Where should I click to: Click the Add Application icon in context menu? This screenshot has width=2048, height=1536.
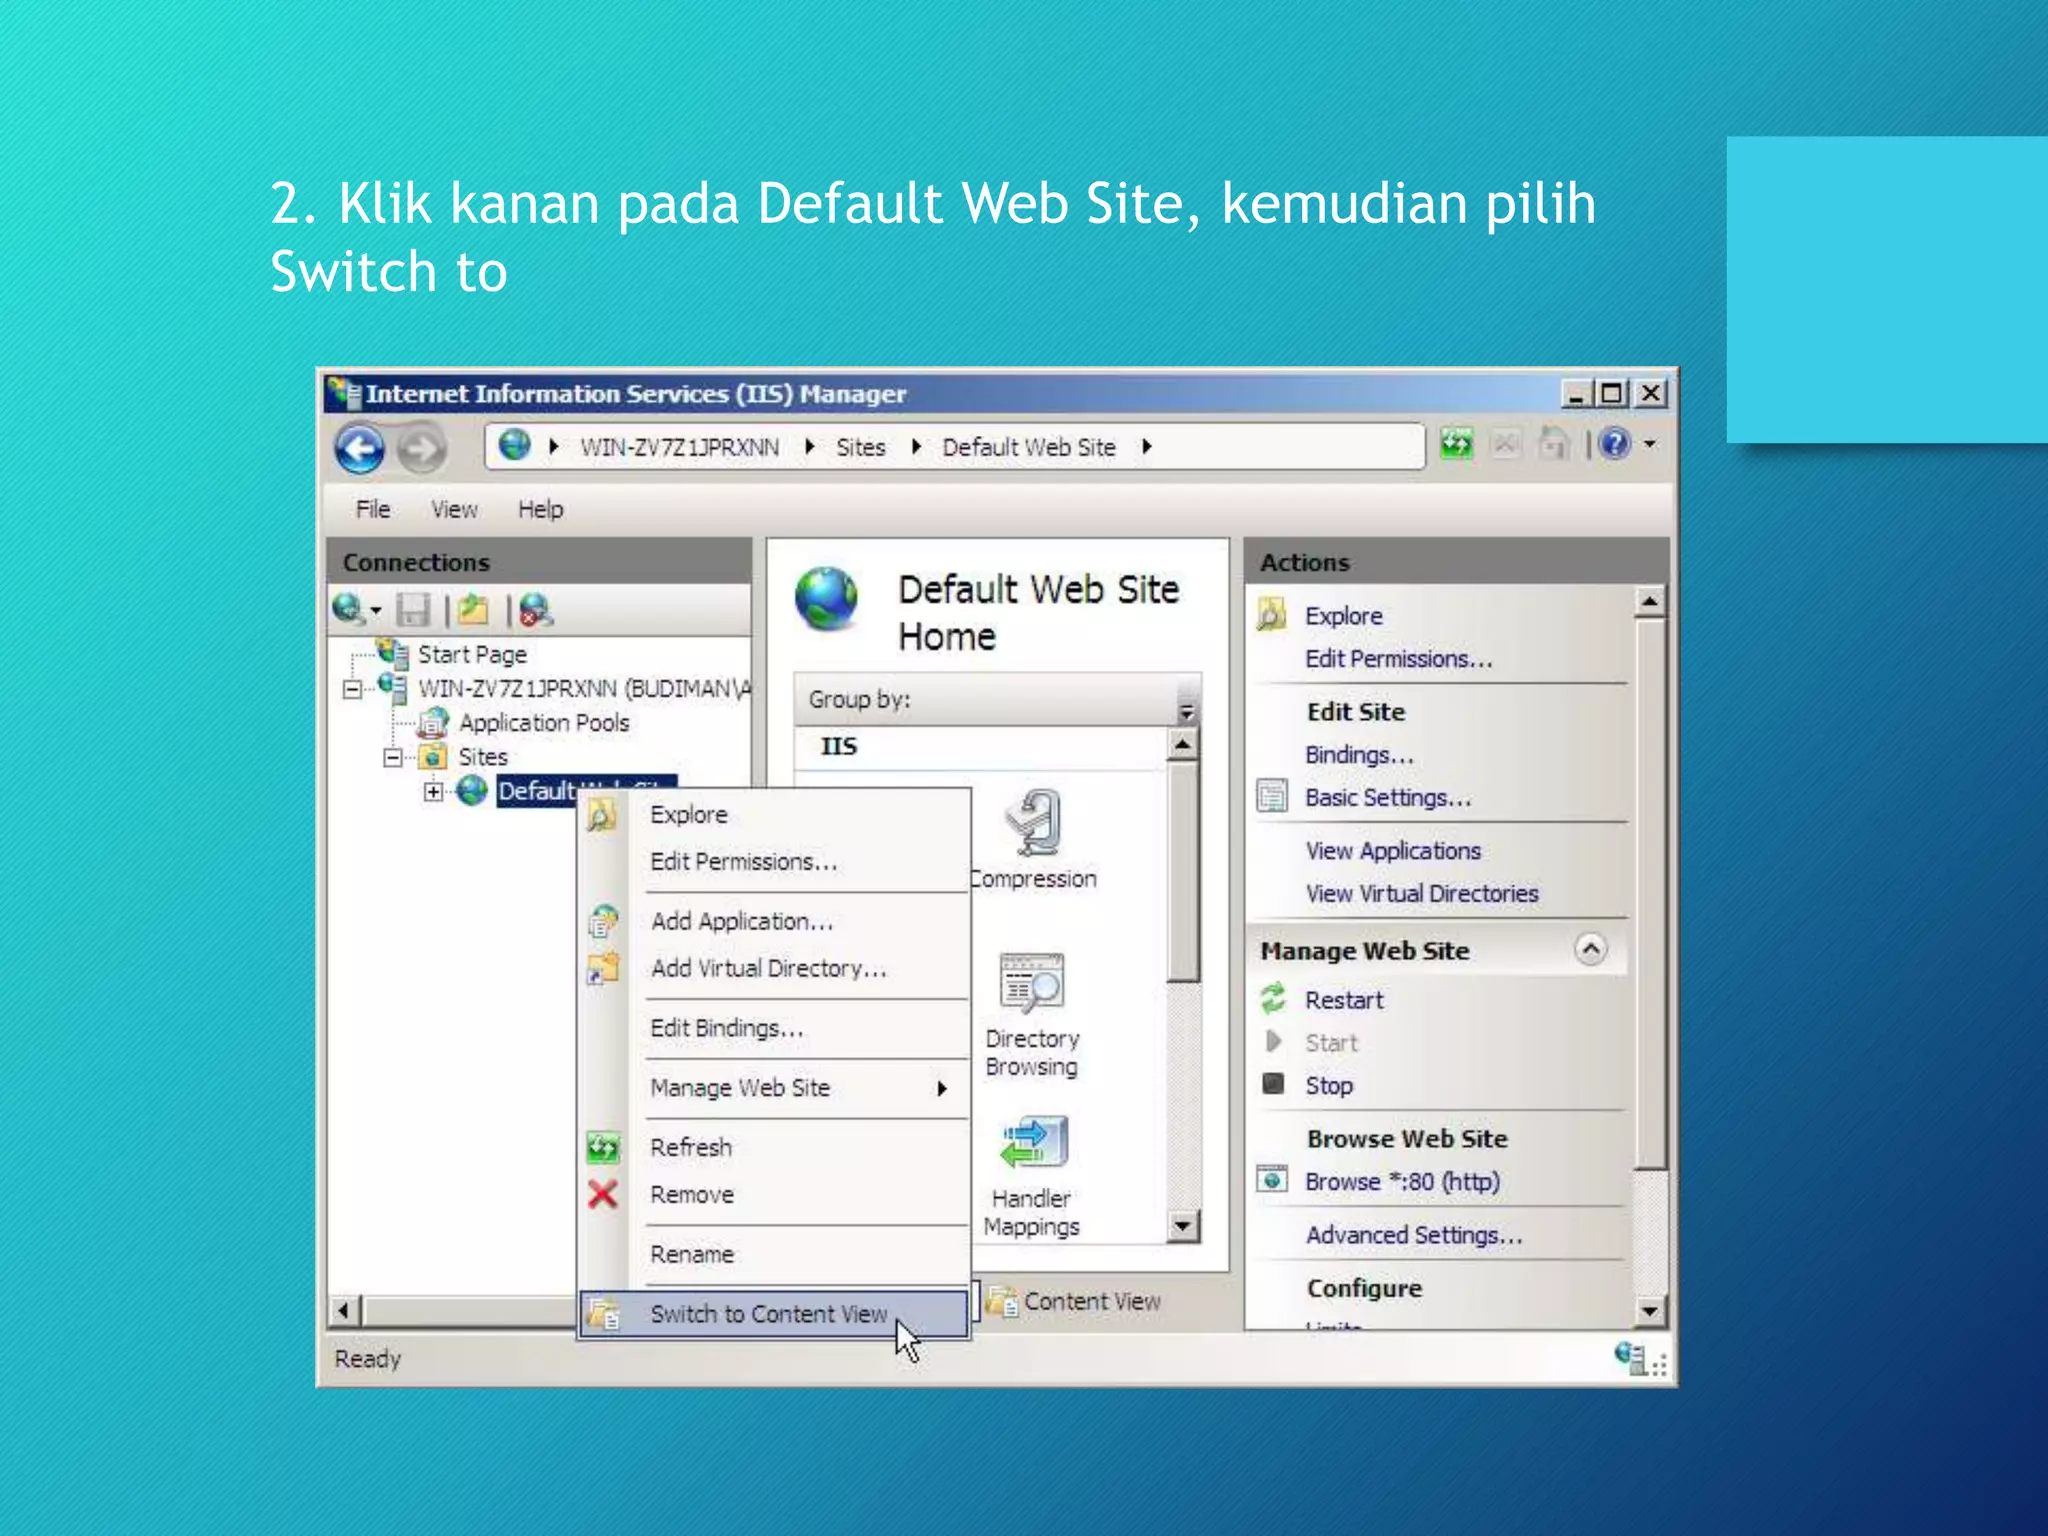point(603,921)
